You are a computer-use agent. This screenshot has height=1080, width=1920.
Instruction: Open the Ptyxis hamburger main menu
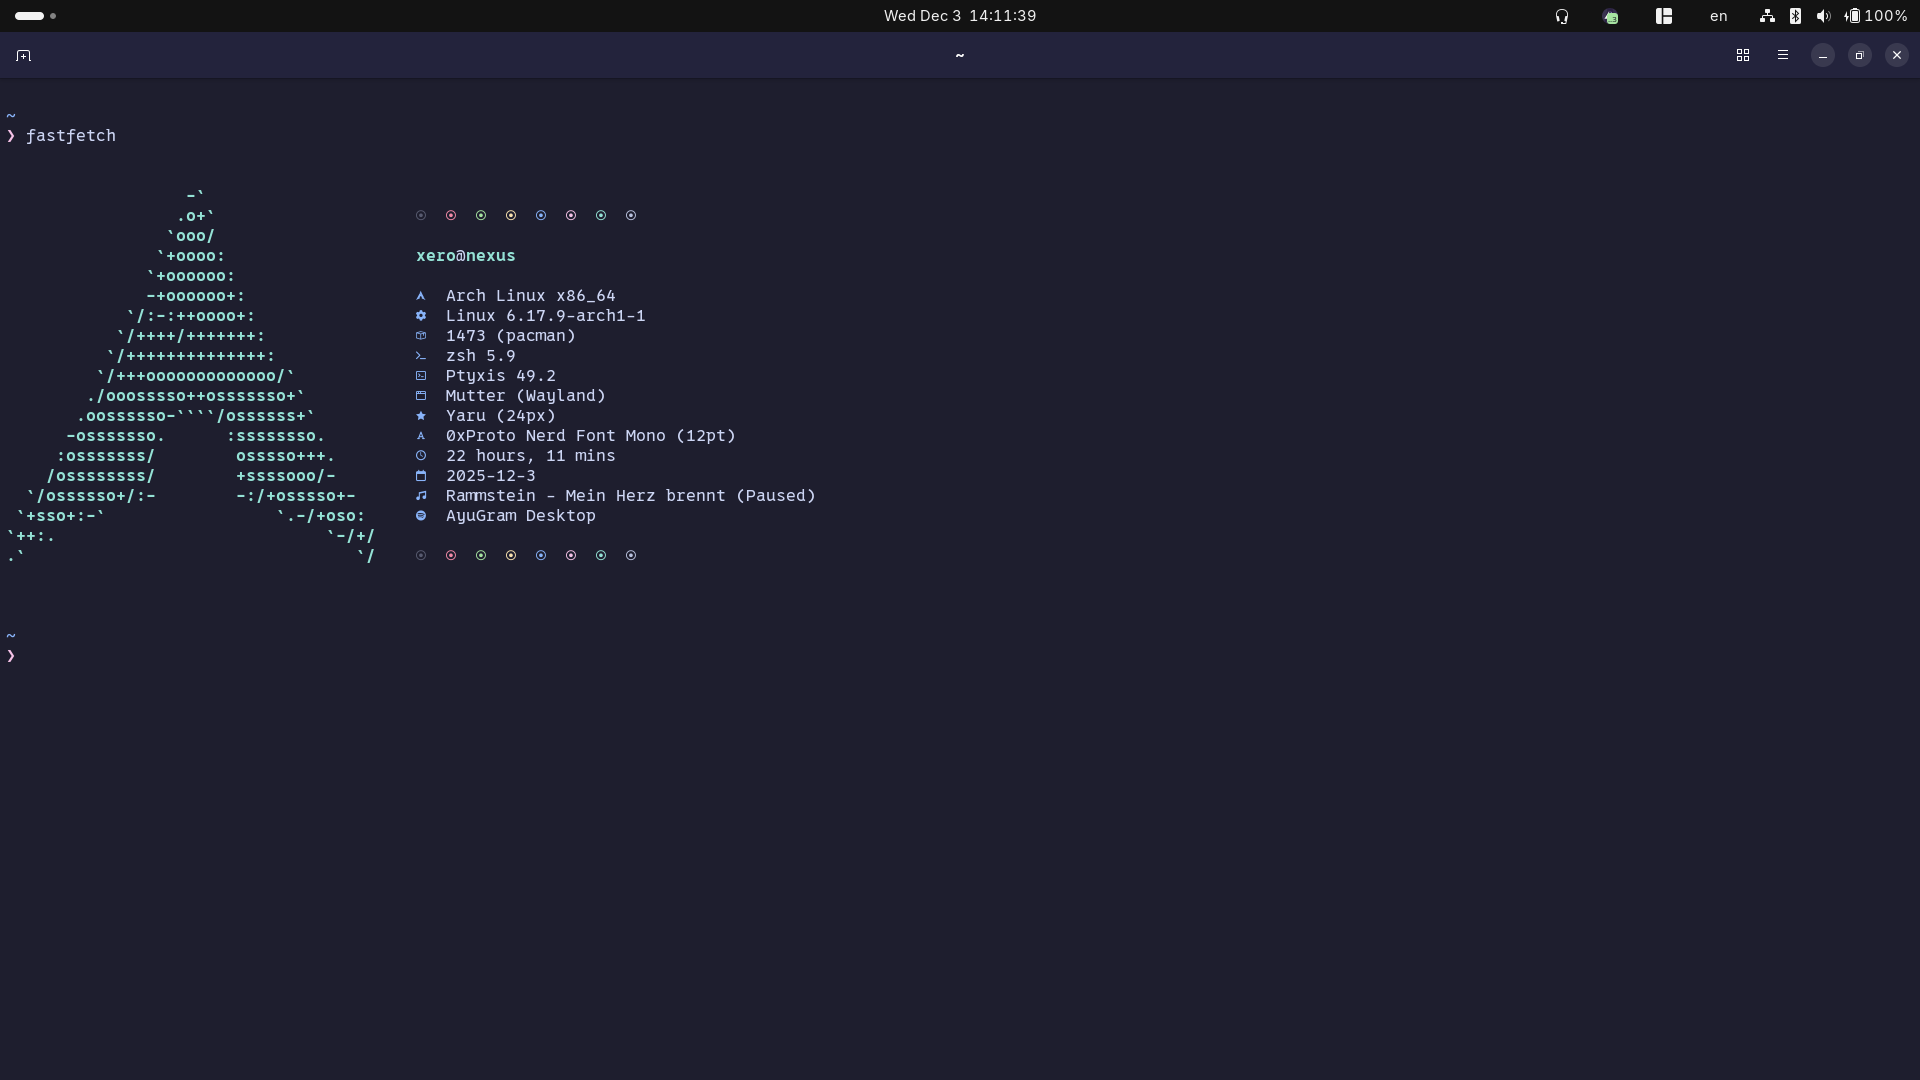click(x=1783, y=55)
